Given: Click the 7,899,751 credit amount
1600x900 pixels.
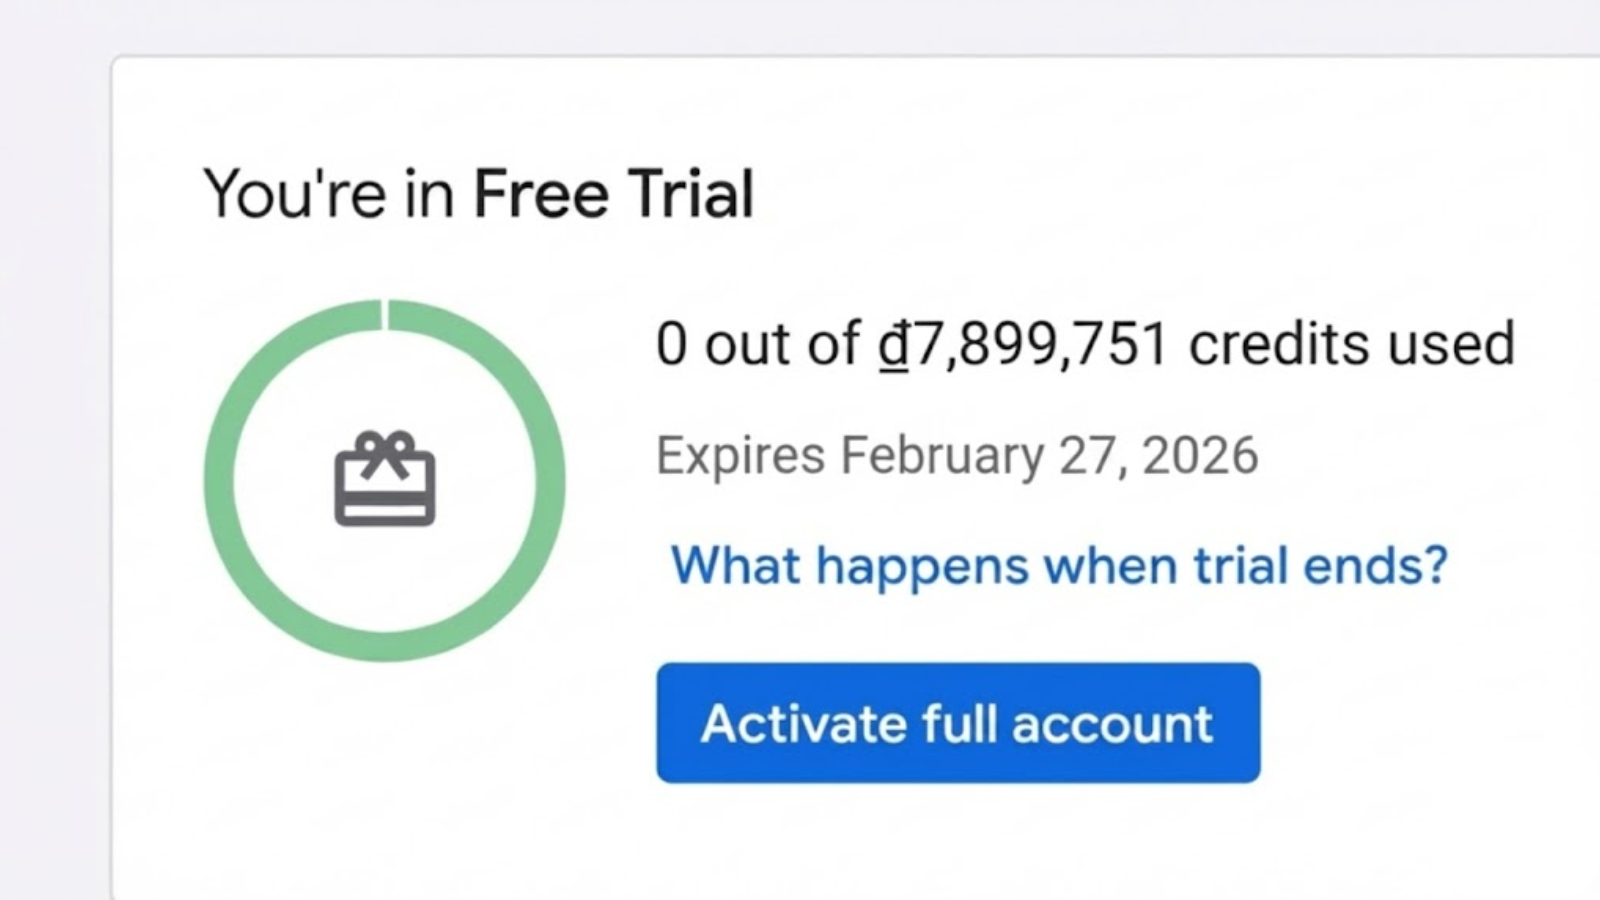Looking at the screenshot, I should pos(1040,344).
